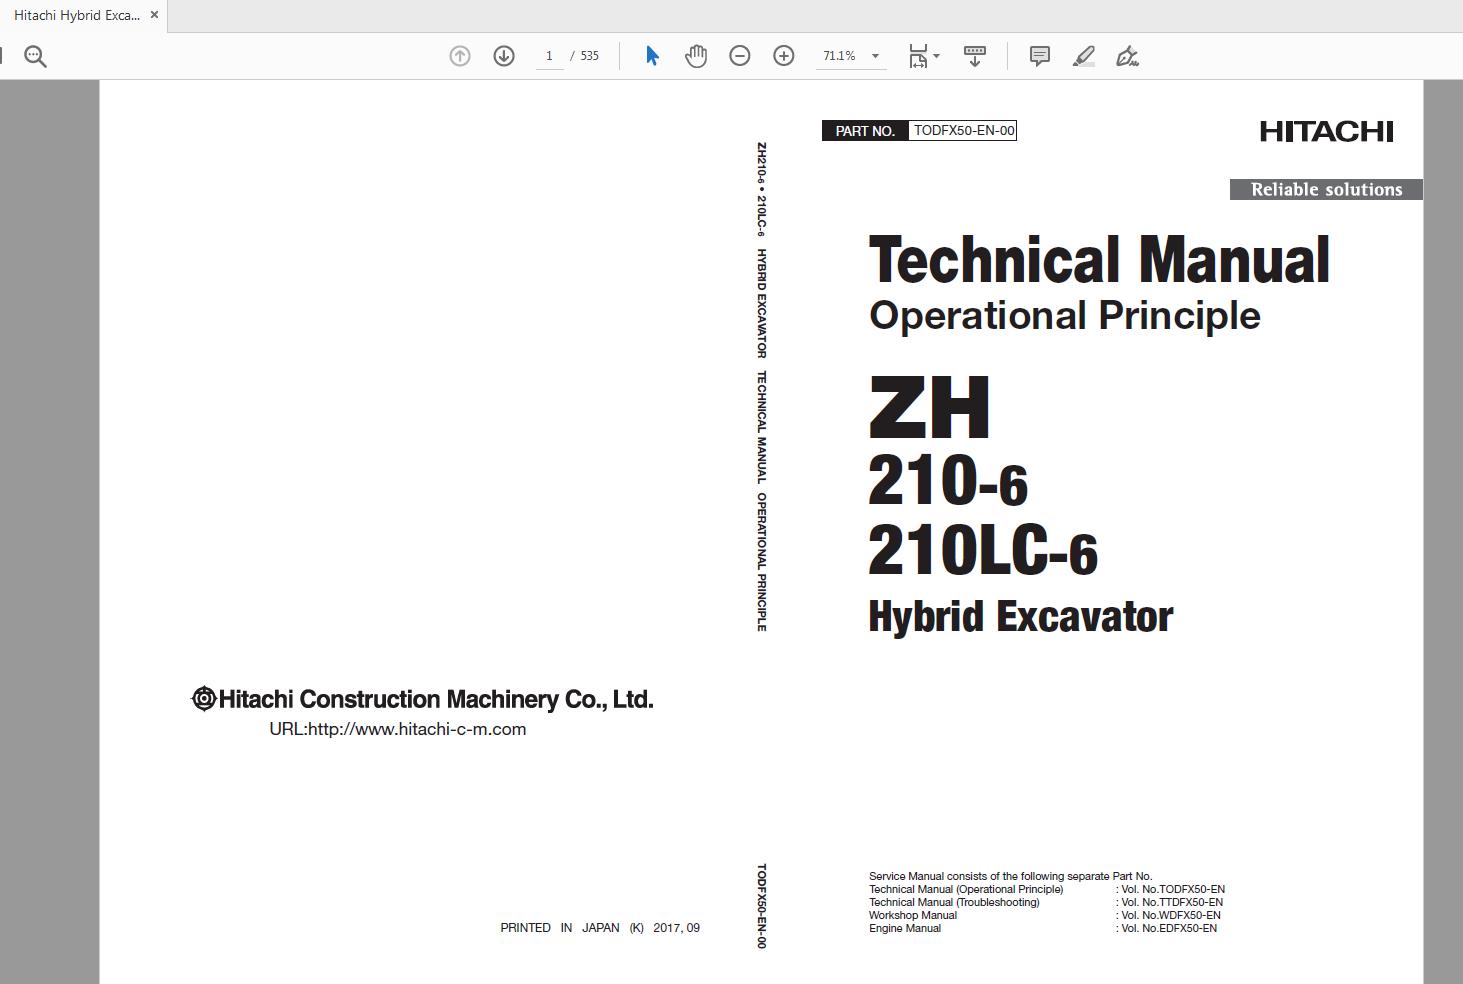Zoom in with the plus button
The image size is (1463, 984).
pyautogui.click(x=784, y=56)
